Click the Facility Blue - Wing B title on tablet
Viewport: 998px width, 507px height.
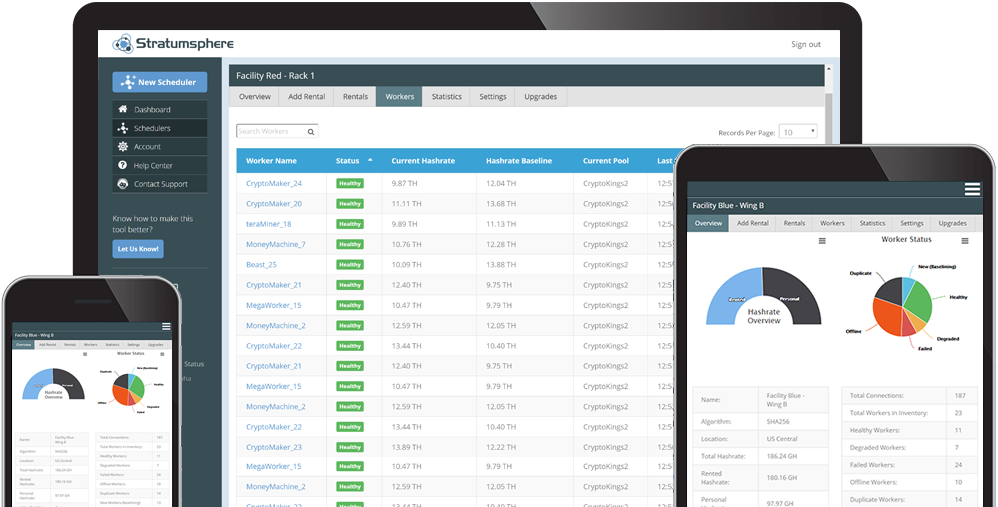728,205
